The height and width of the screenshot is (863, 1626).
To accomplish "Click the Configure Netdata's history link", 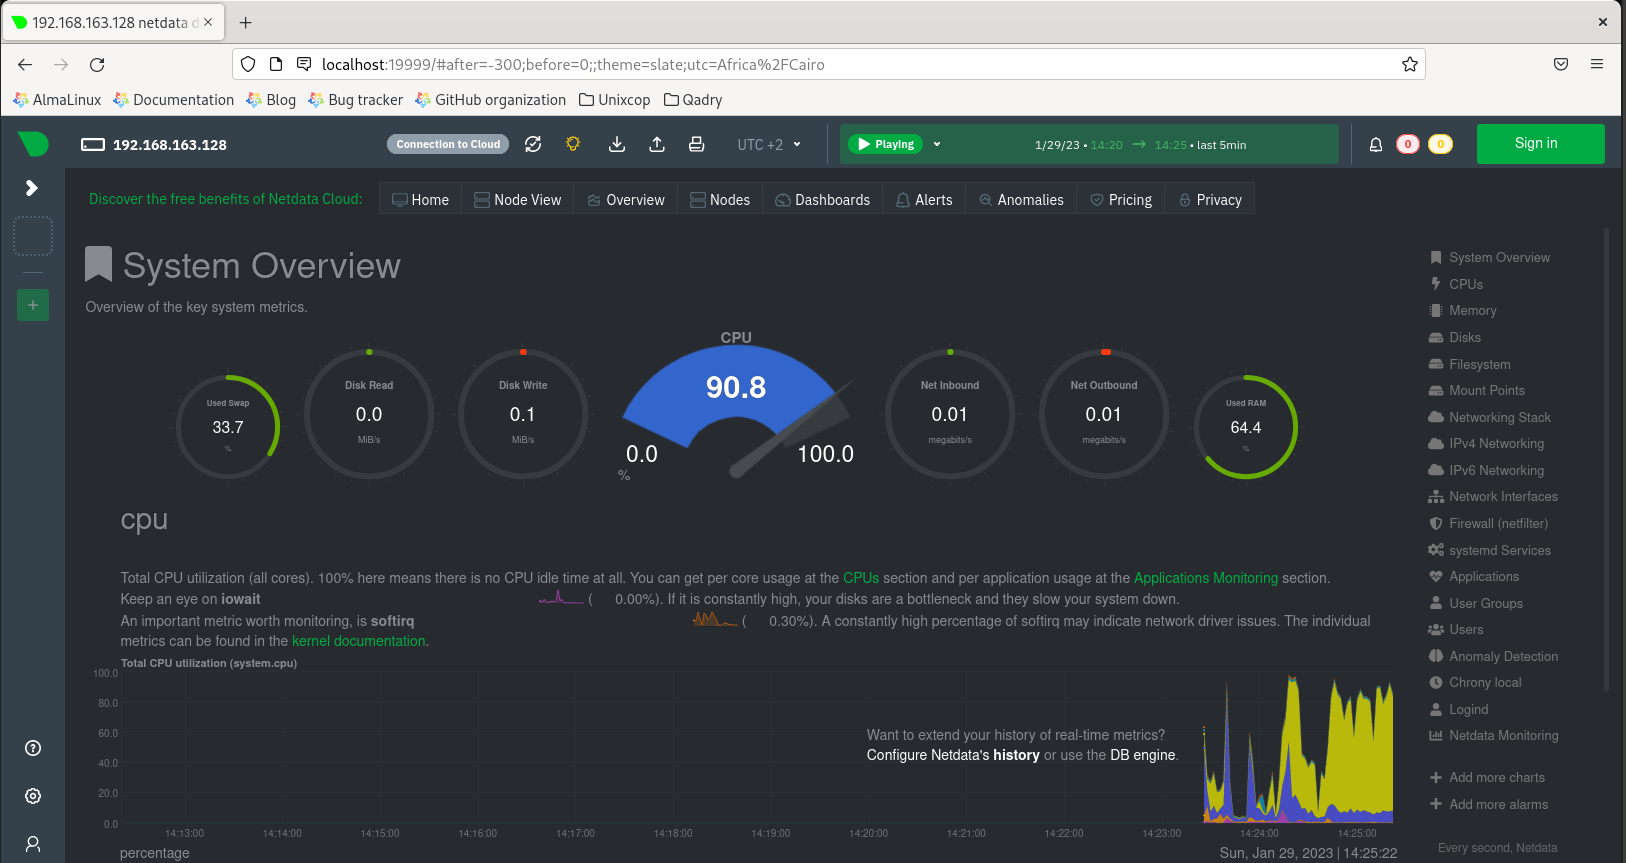I will tap(953, 755).
